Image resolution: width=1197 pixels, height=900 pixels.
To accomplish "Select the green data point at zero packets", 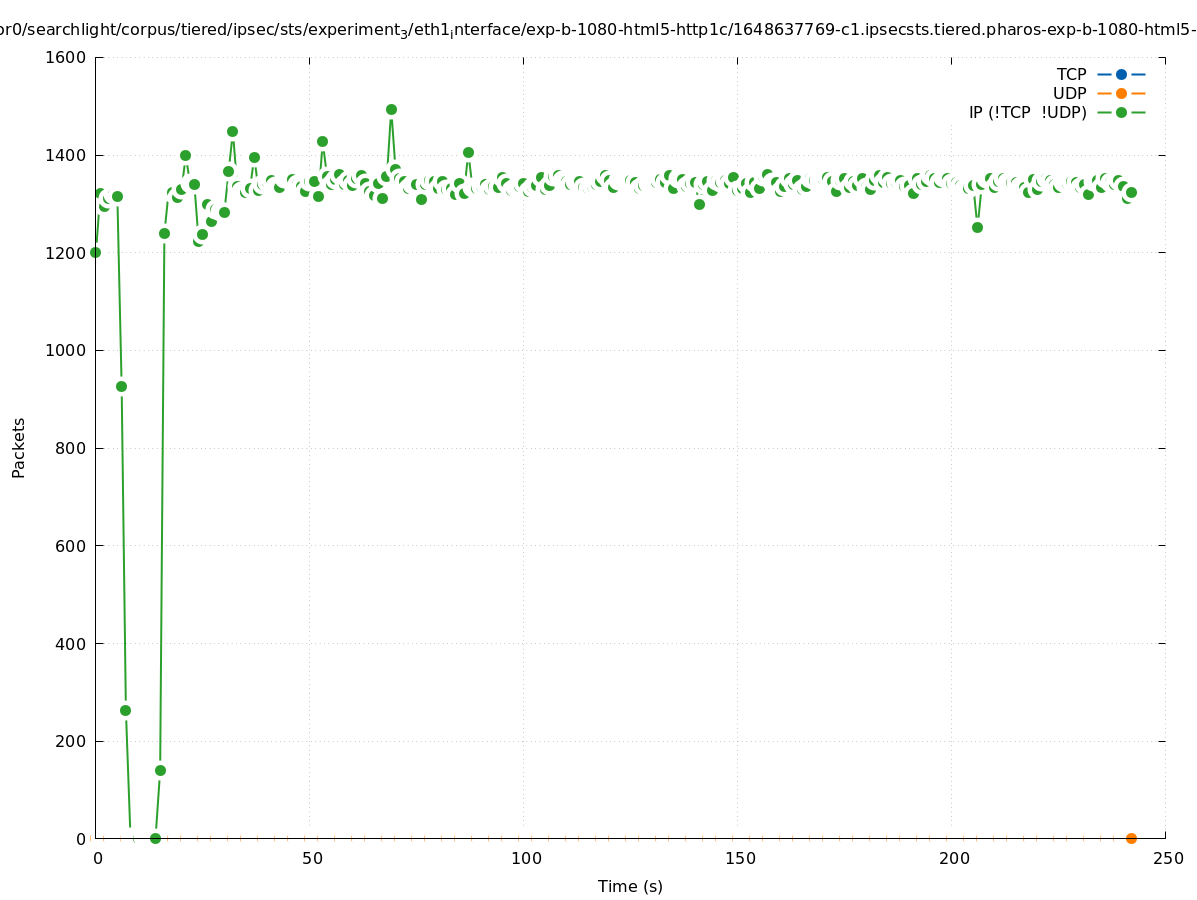I will [x=155, y=838].
